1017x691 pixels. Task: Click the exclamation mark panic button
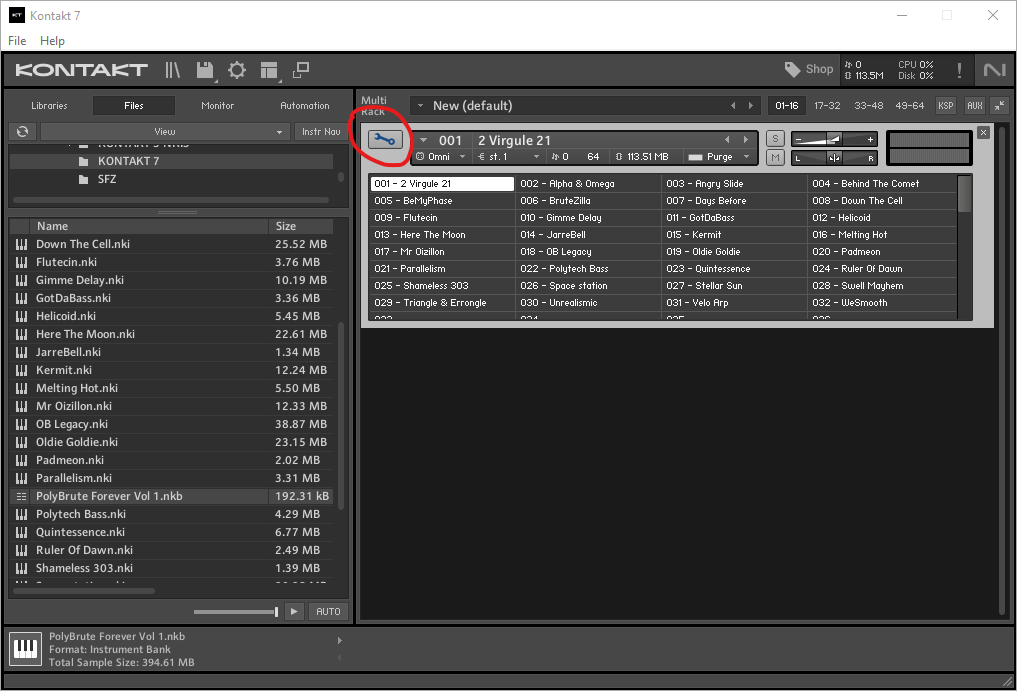coord(959,70)
